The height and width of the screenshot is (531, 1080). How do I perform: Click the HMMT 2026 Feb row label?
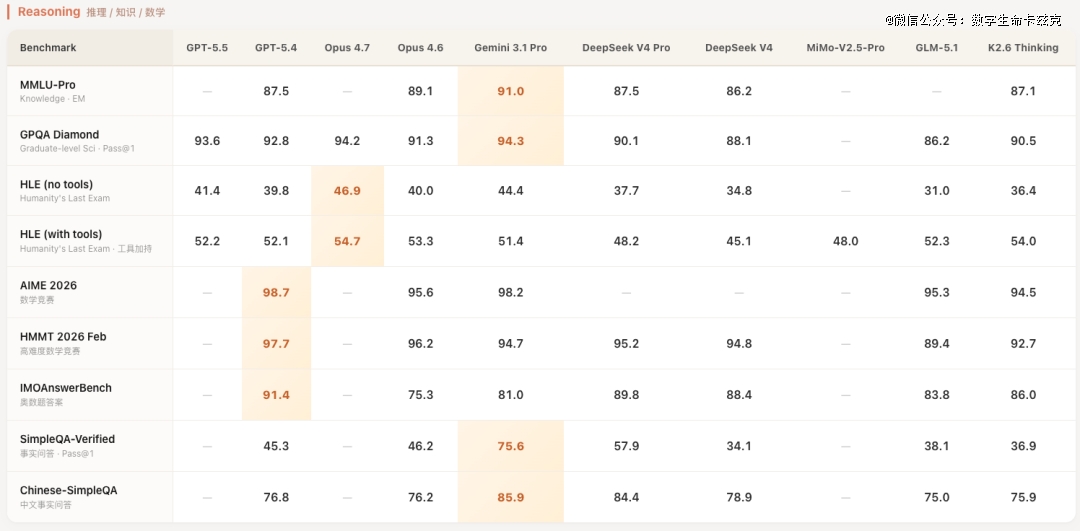[x=63, y=336]
